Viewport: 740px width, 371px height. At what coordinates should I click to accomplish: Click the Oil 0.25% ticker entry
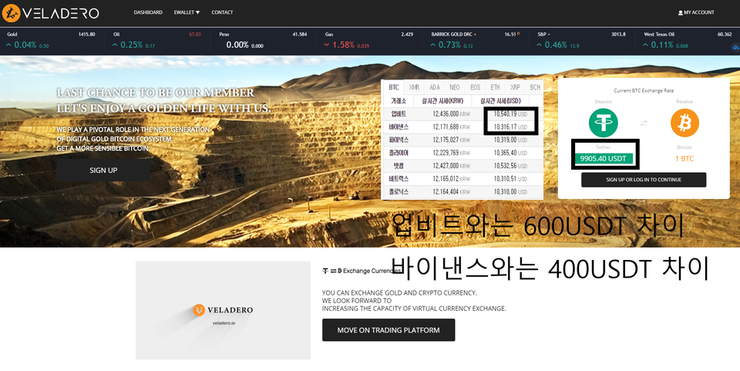tap(157, 41)
